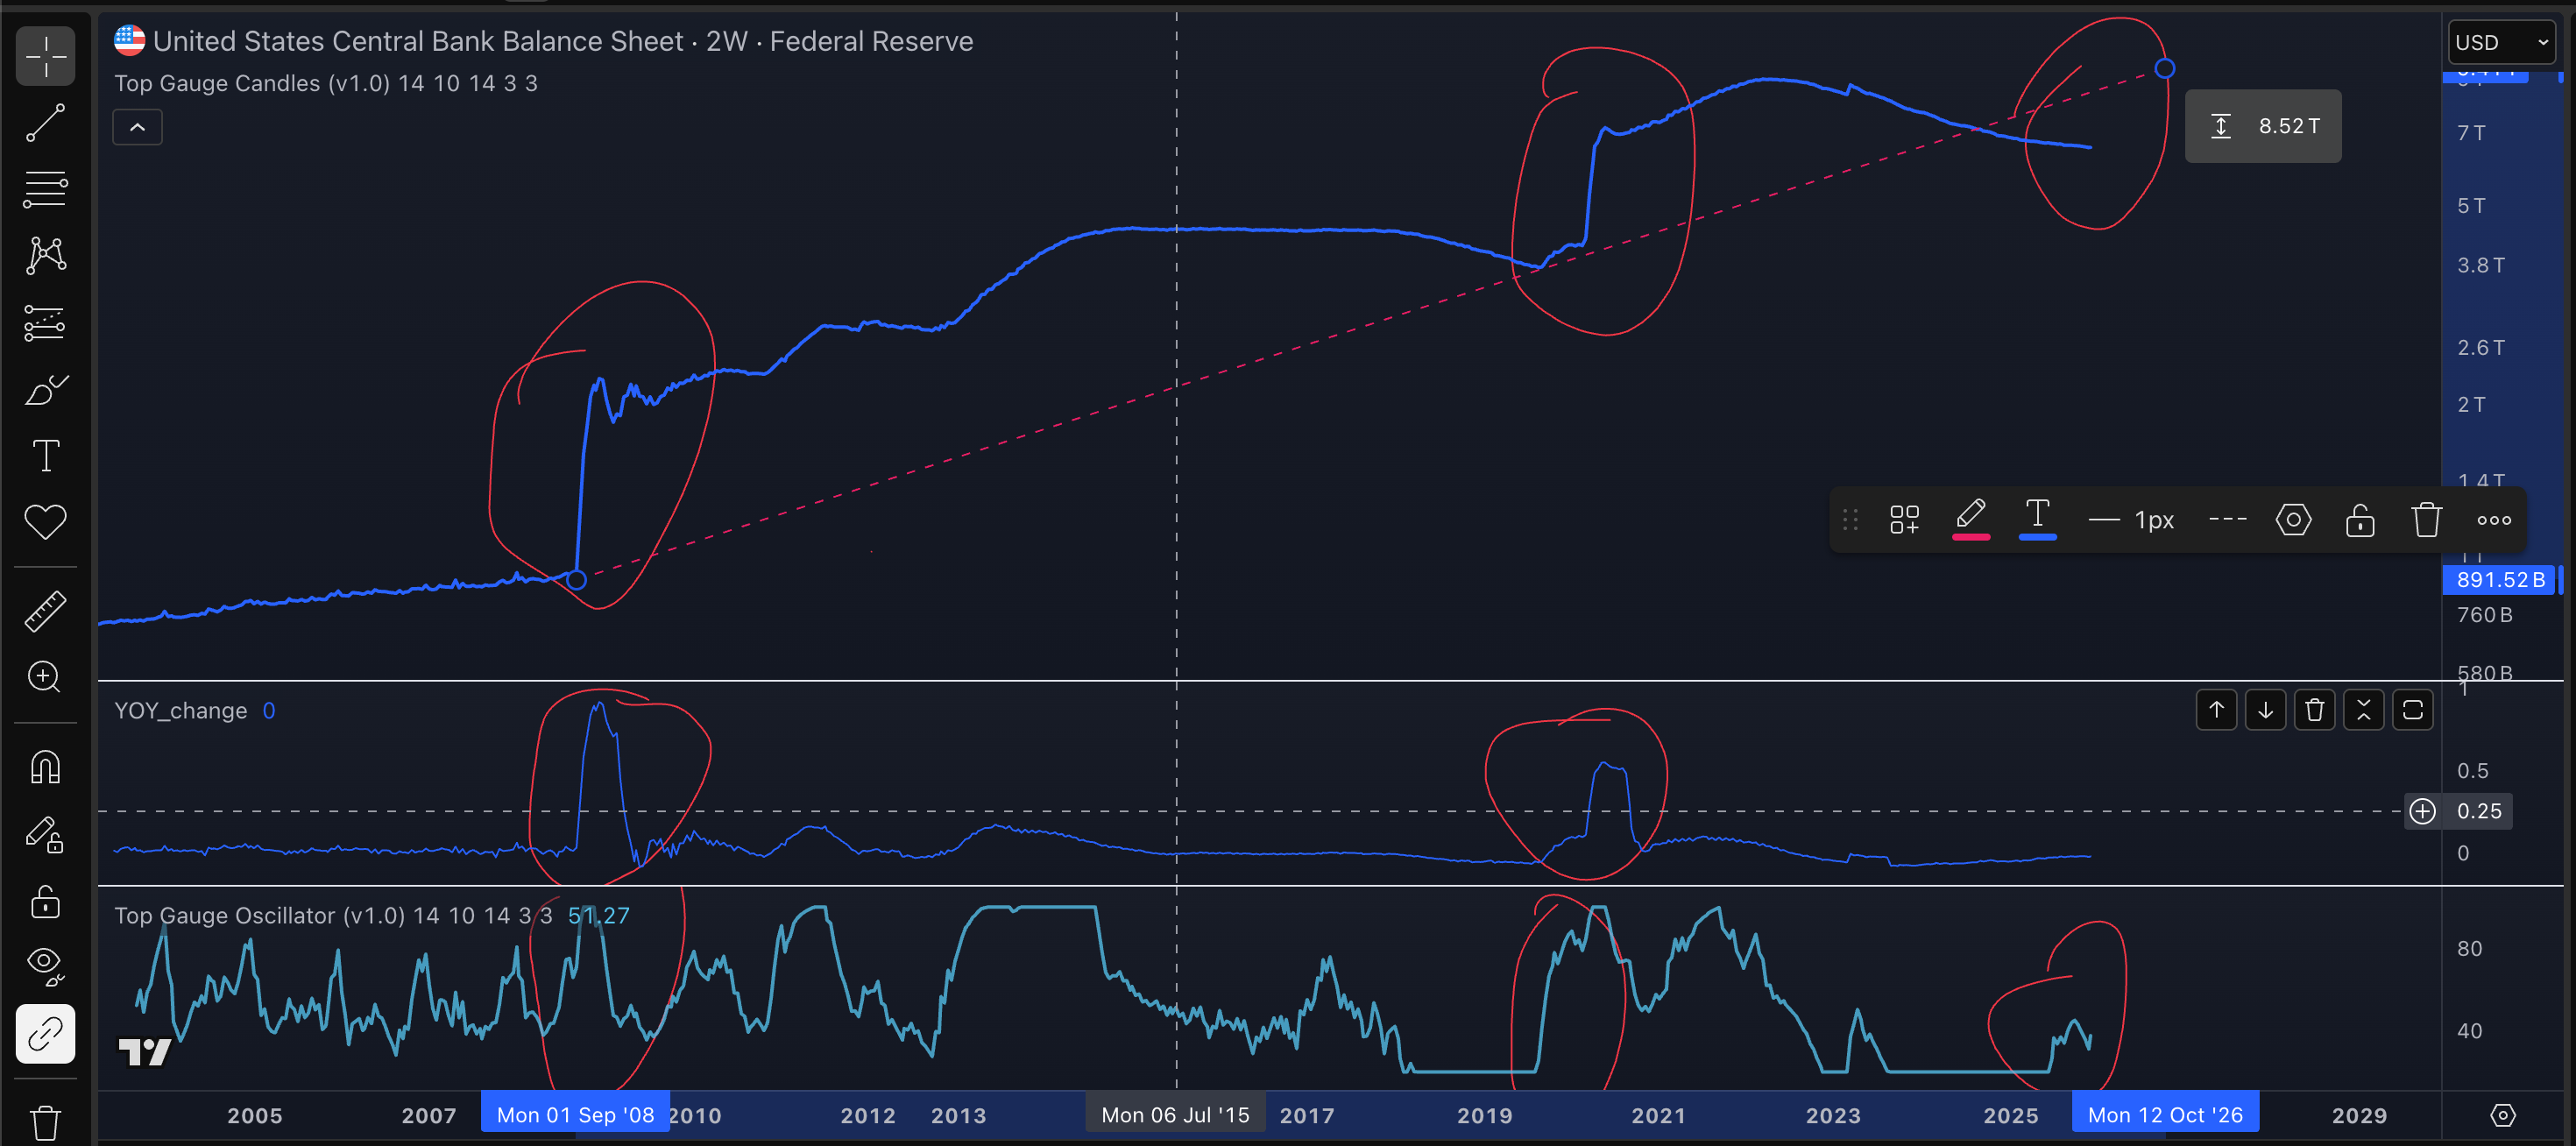Screen dimensions: 2576x1146
Task: Delete the selected drawing via trash icon
Action: (2426, 520)
